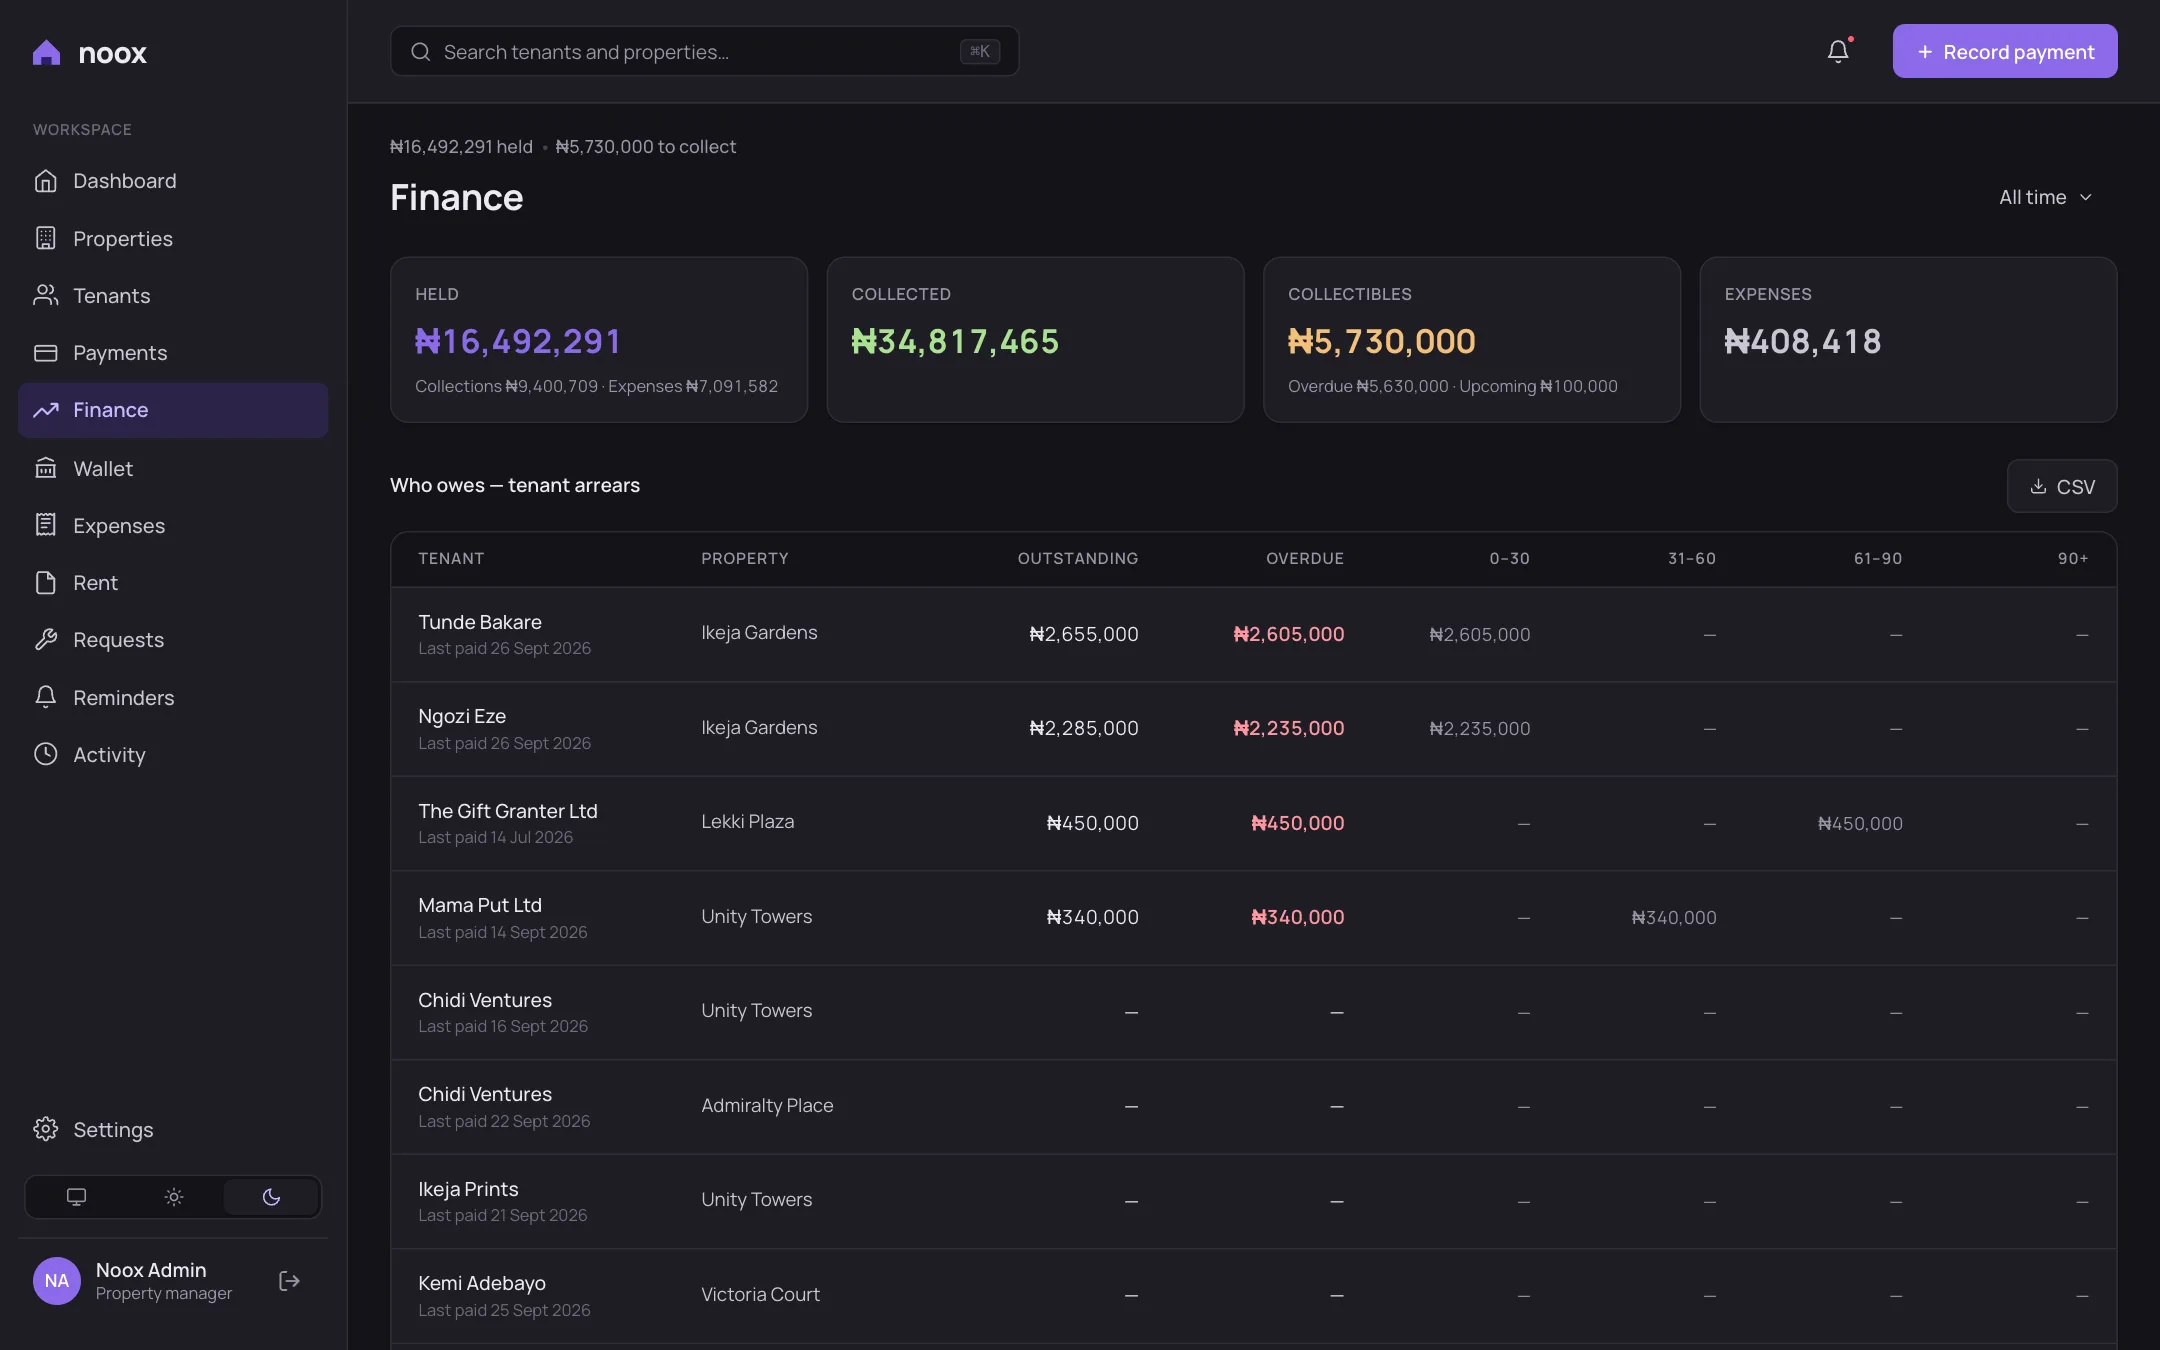This screenshot has height=1350, width=2160.
Task: Click the log out icon
Action: click(289, 1281)
